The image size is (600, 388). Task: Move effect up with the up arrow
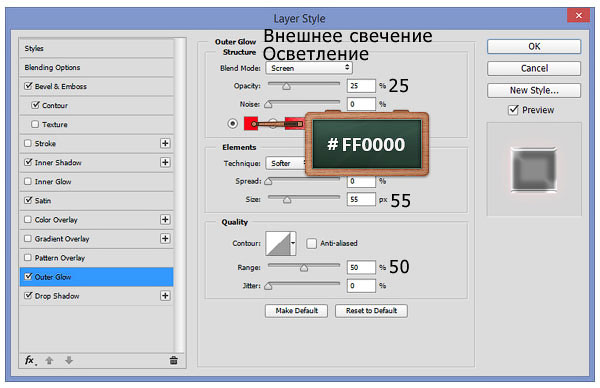pos(49,360)
